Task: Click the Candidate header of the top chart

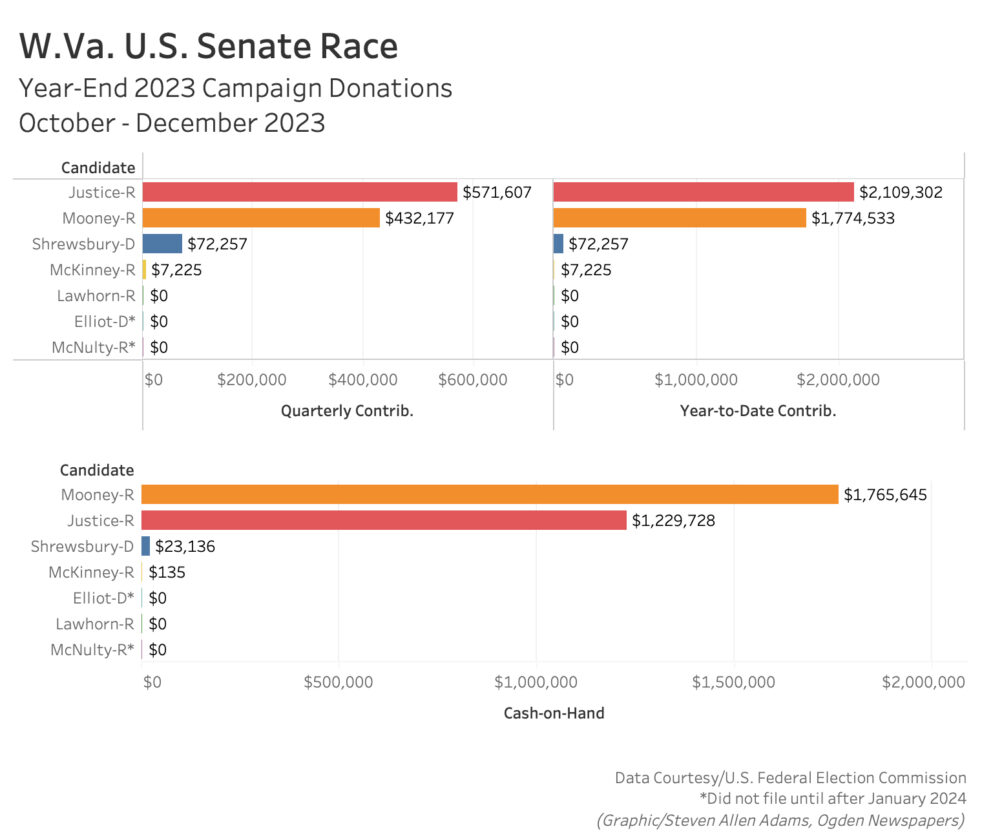Action: pos(97,167)
